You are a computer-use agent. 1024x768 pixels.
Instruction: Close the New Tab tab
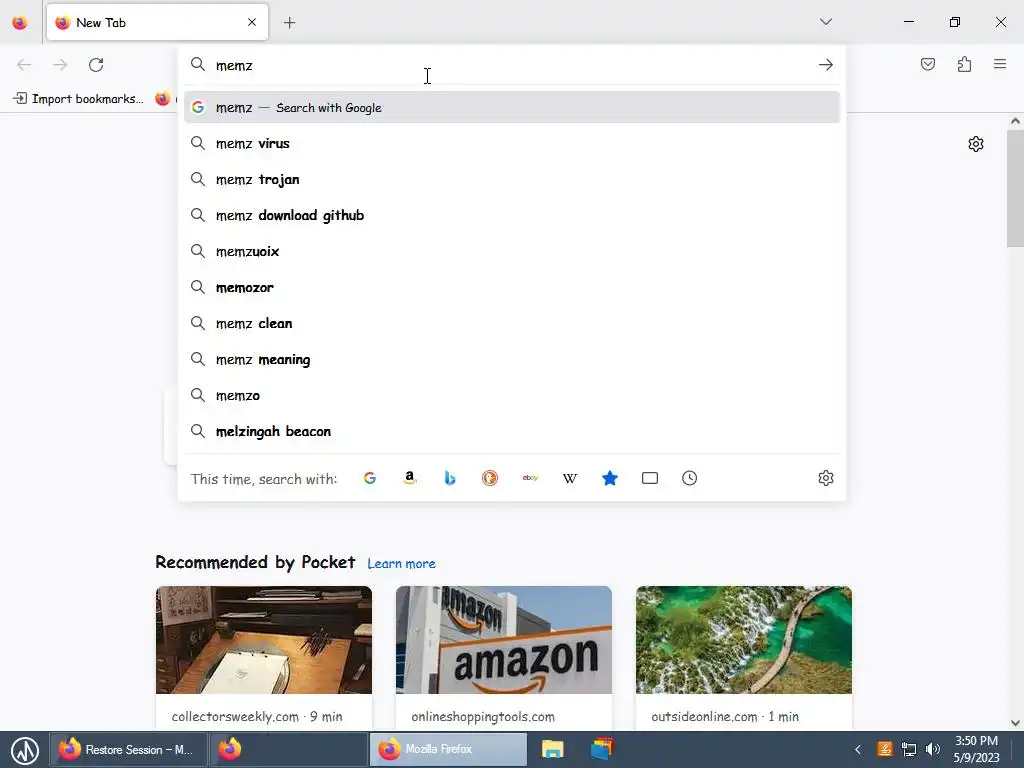252,22
